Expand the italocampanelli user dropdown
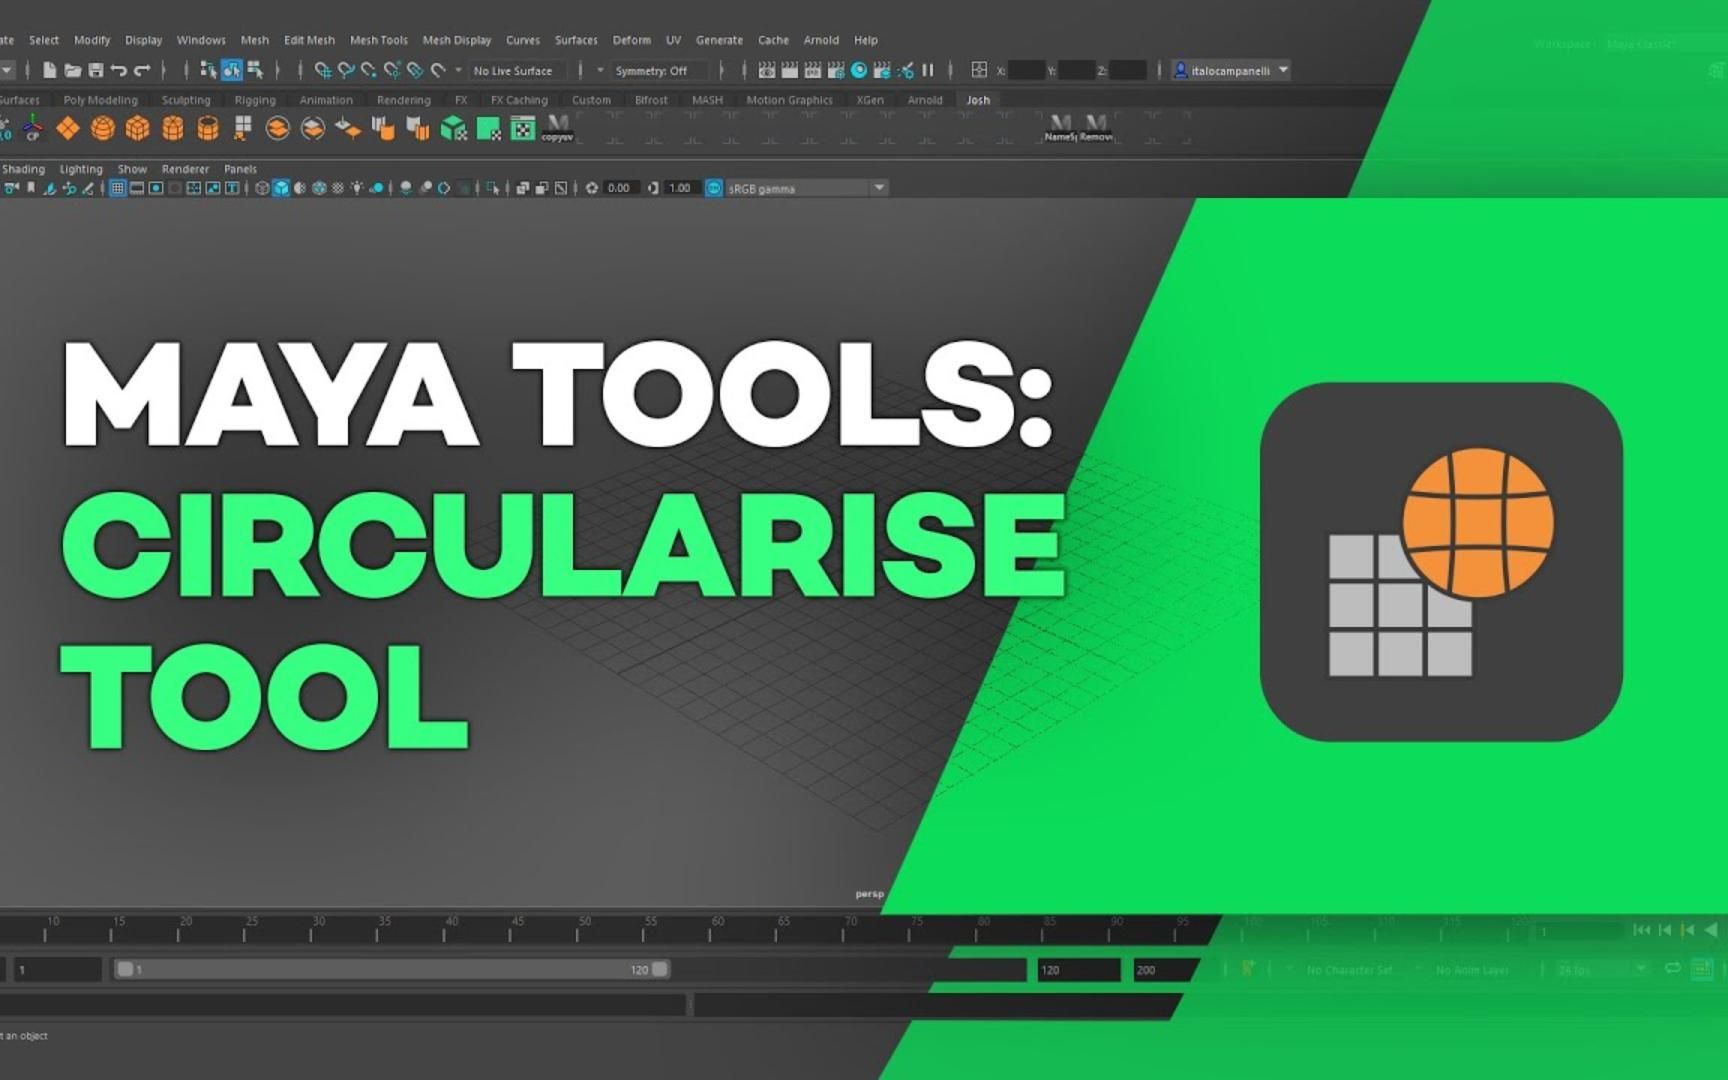 coord(1283,70)
